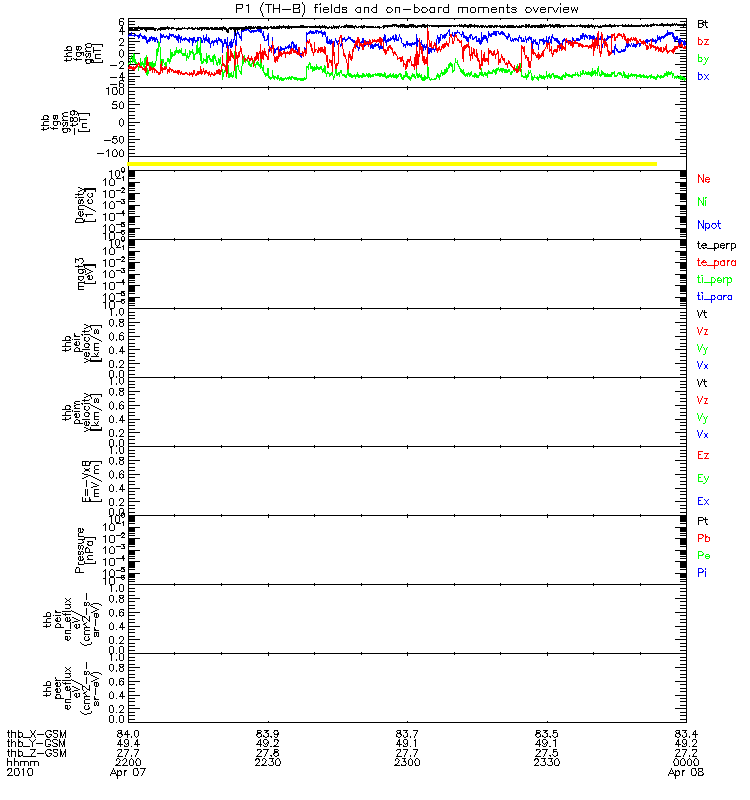Click the hhmm row label
750x800 pixels.
(x=22, y=762)
